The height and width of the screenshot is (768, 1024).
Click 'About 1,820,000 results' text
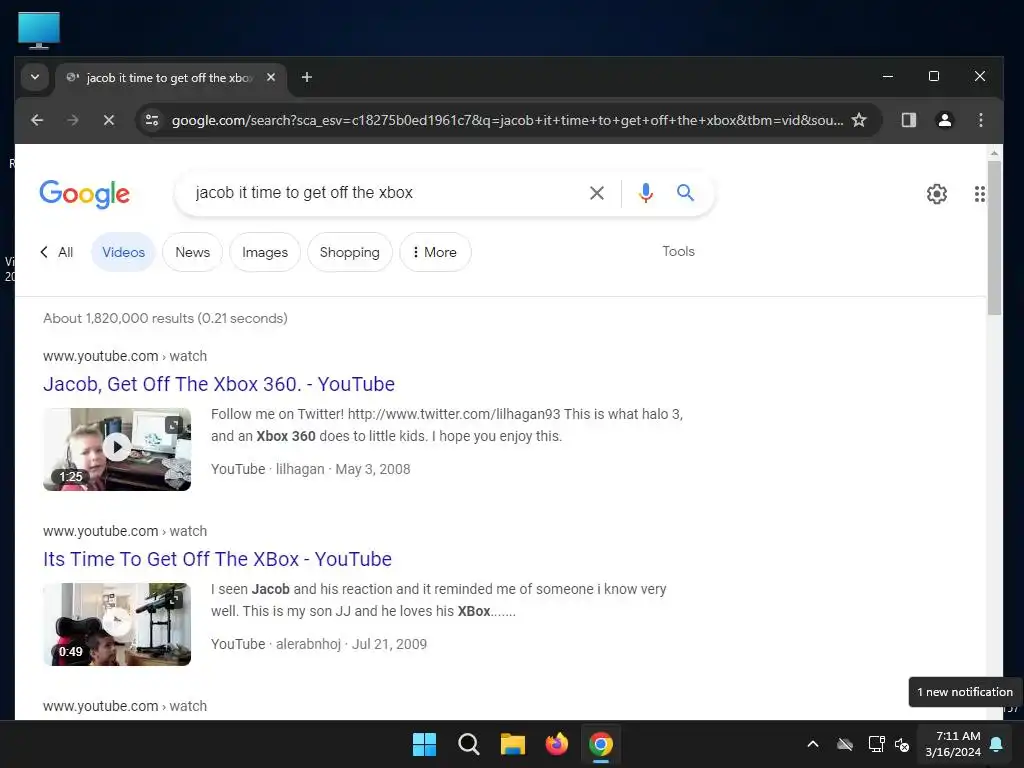click(165, 318)
